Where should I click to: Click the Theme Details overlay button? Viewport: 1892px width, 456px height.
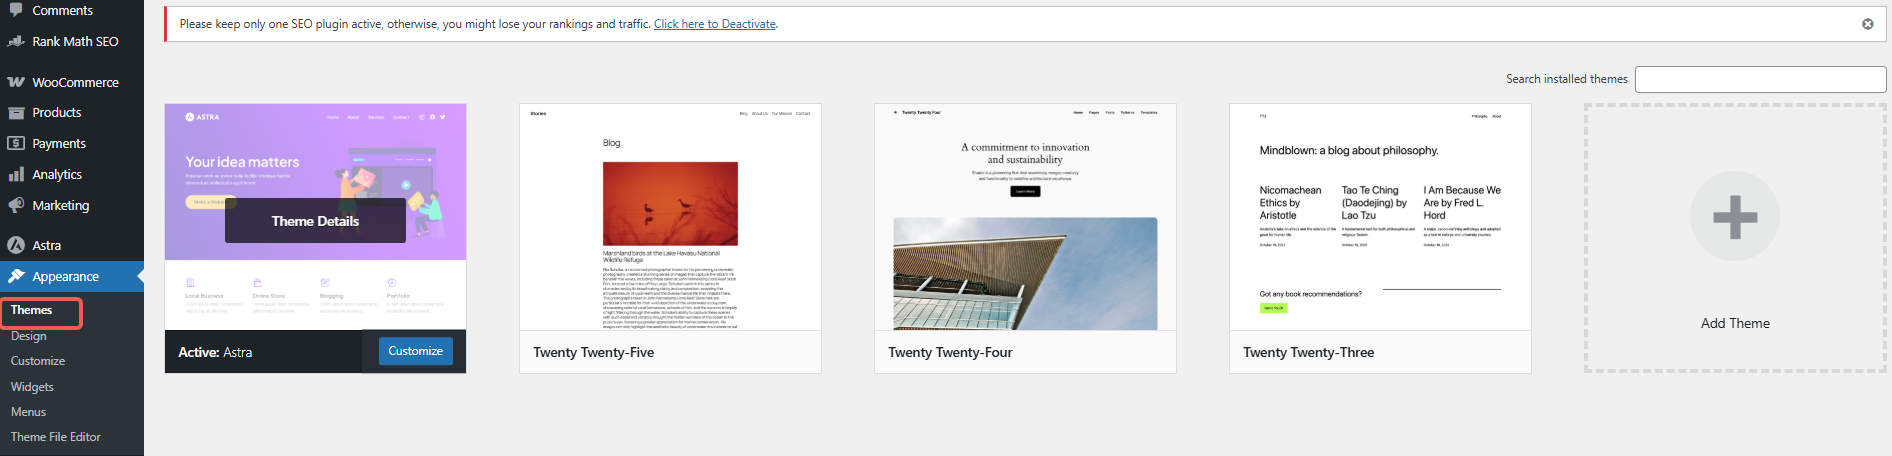click(315, 221)
